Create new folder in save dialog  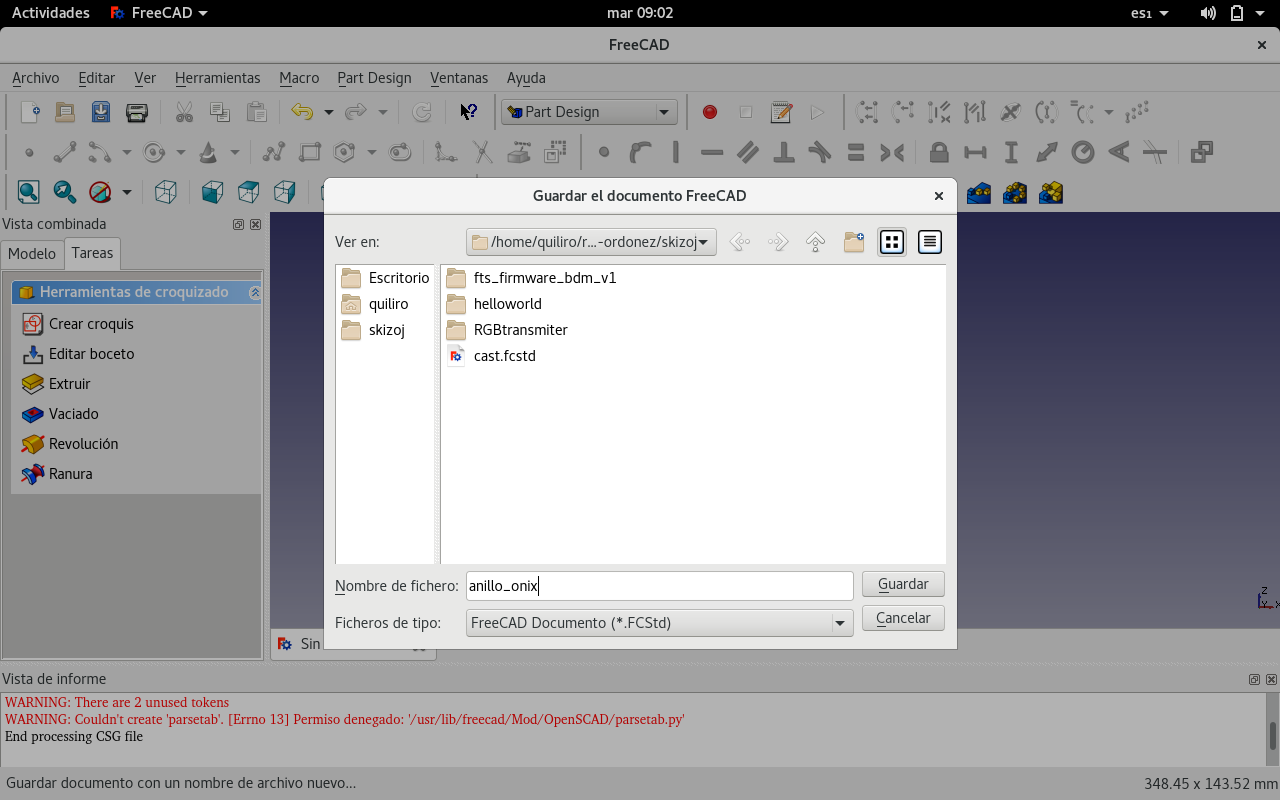(x=853, y=242)
